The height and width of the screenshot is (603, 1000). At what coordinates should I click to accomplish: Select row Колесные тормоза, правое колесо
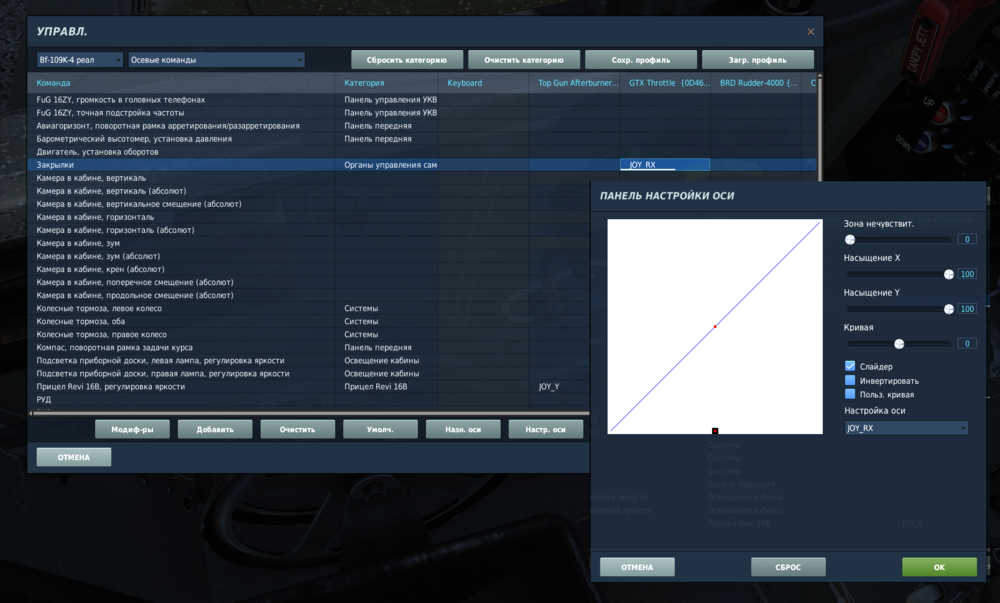[309, 335]
